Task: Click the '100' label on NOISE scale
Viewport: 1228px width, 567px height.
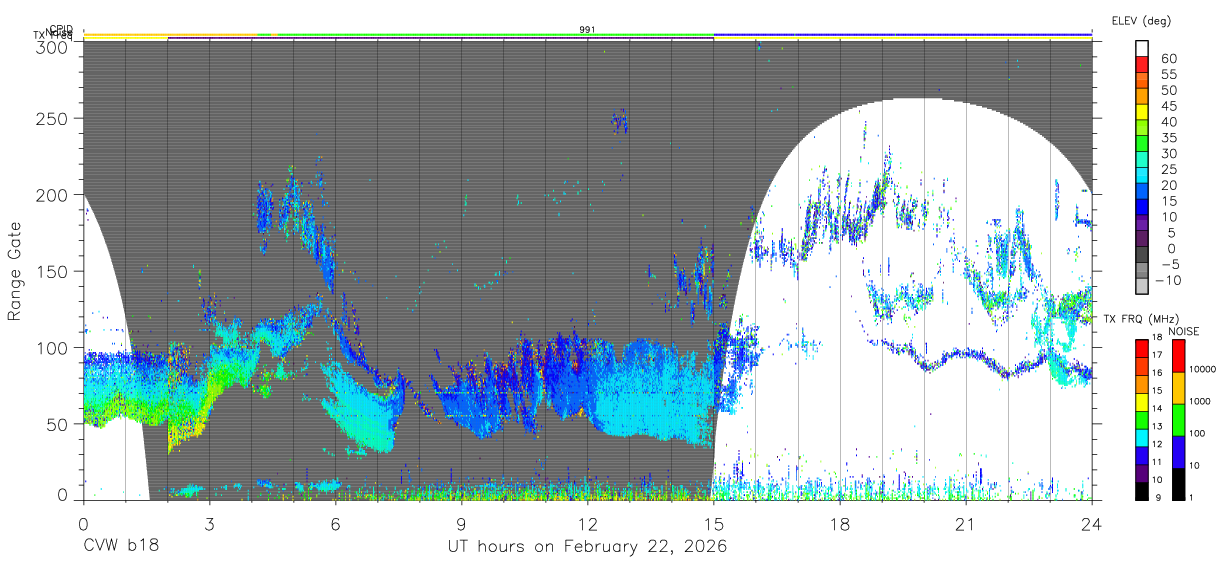Action: click(1197, 433)
